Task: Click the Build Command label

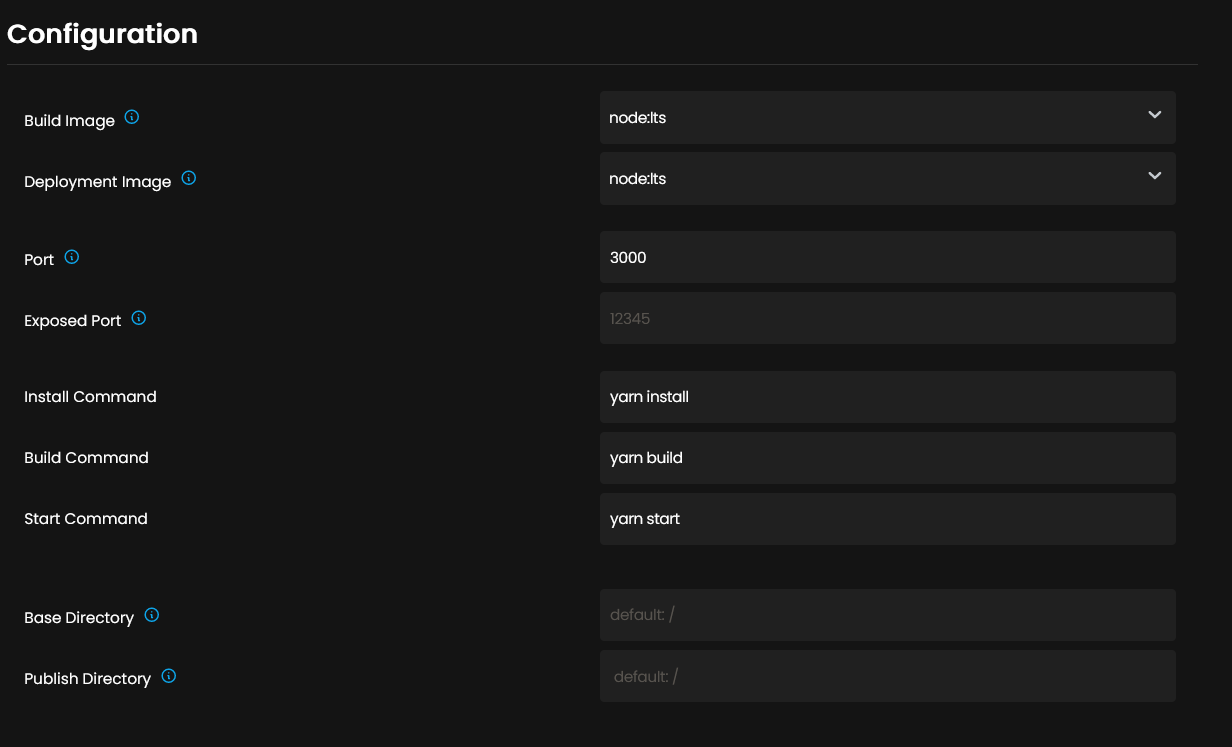Action: (x=86, y=458)
